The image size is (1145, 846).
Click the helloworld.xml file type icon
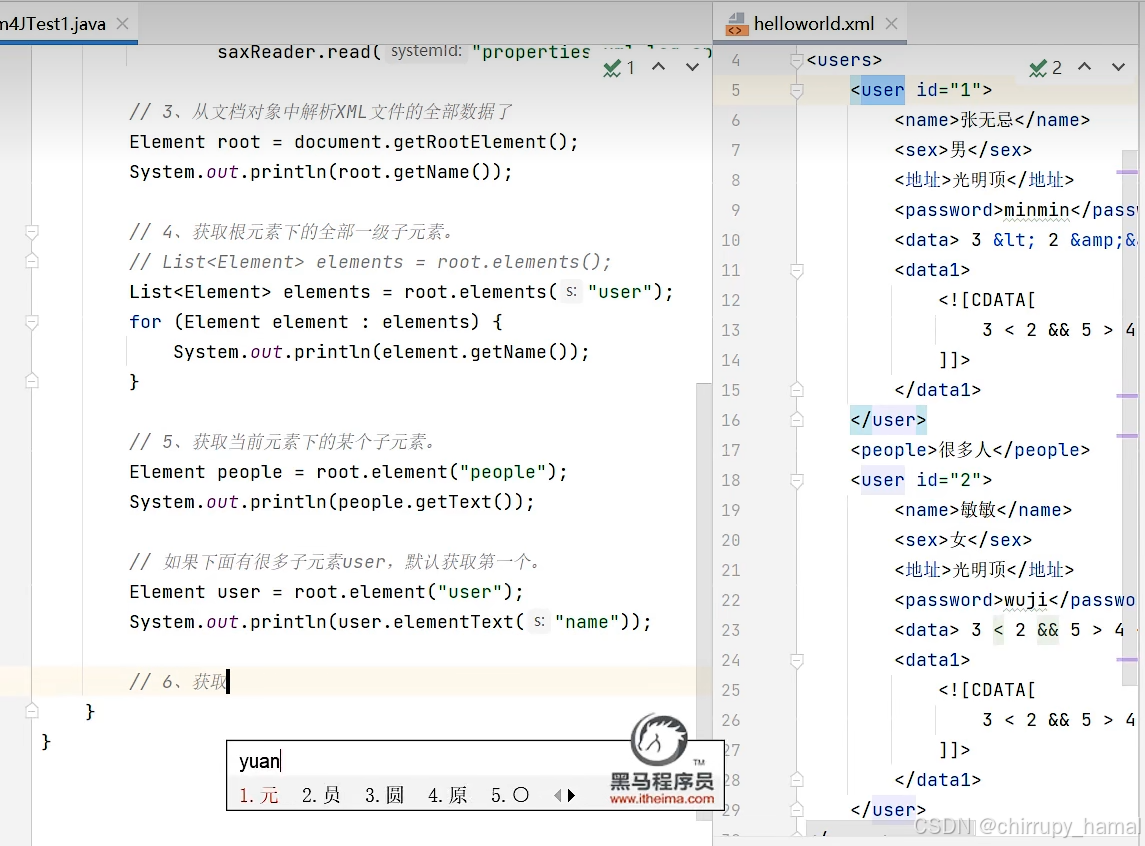tap(736, 24)
